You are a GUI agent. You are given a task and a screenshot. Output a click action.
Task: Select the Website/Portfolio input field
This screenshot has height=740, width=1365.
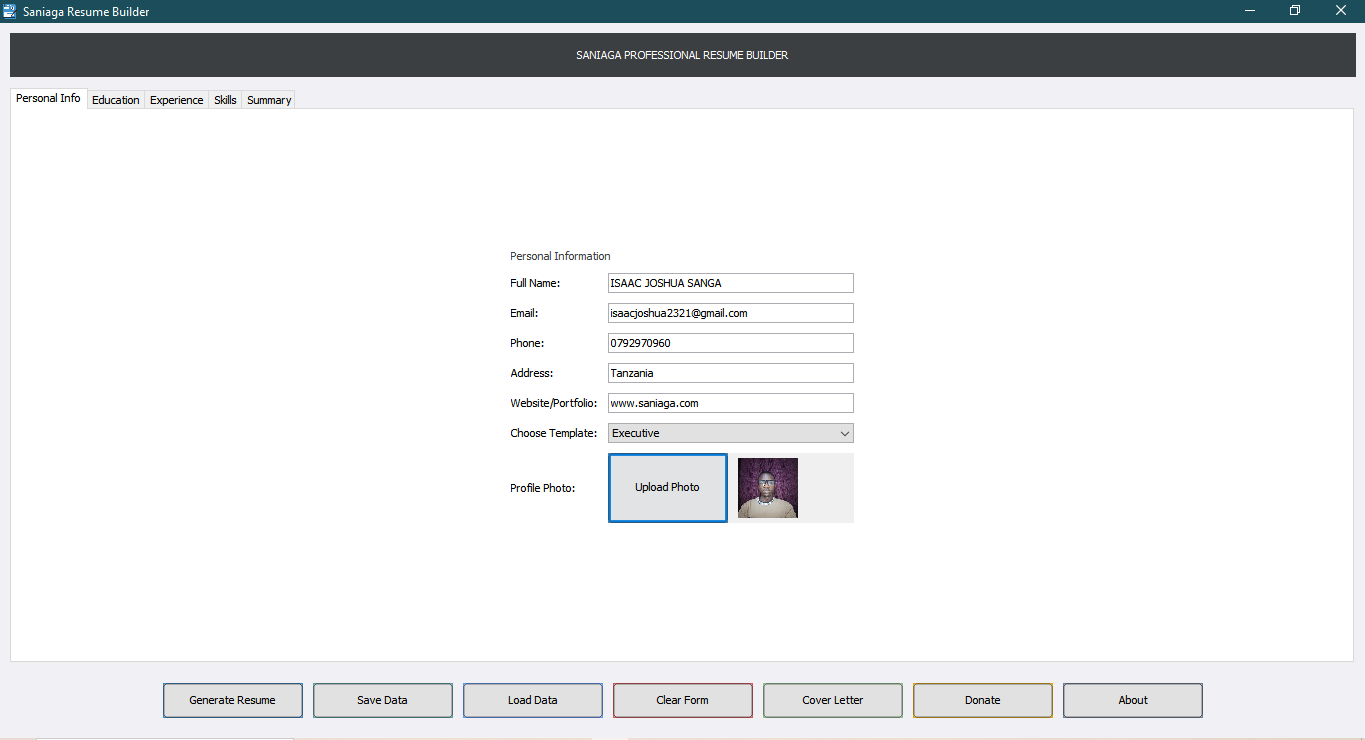point(731,403)
